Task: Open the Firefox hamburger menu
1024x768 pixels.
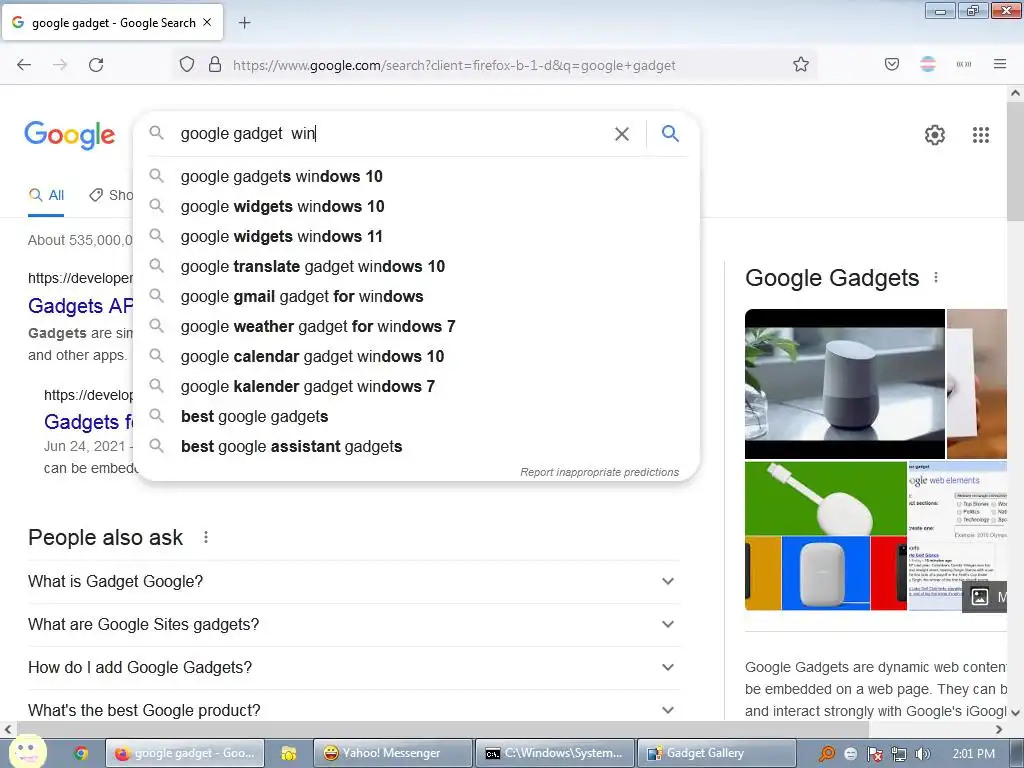Action: pos(1000,64)
